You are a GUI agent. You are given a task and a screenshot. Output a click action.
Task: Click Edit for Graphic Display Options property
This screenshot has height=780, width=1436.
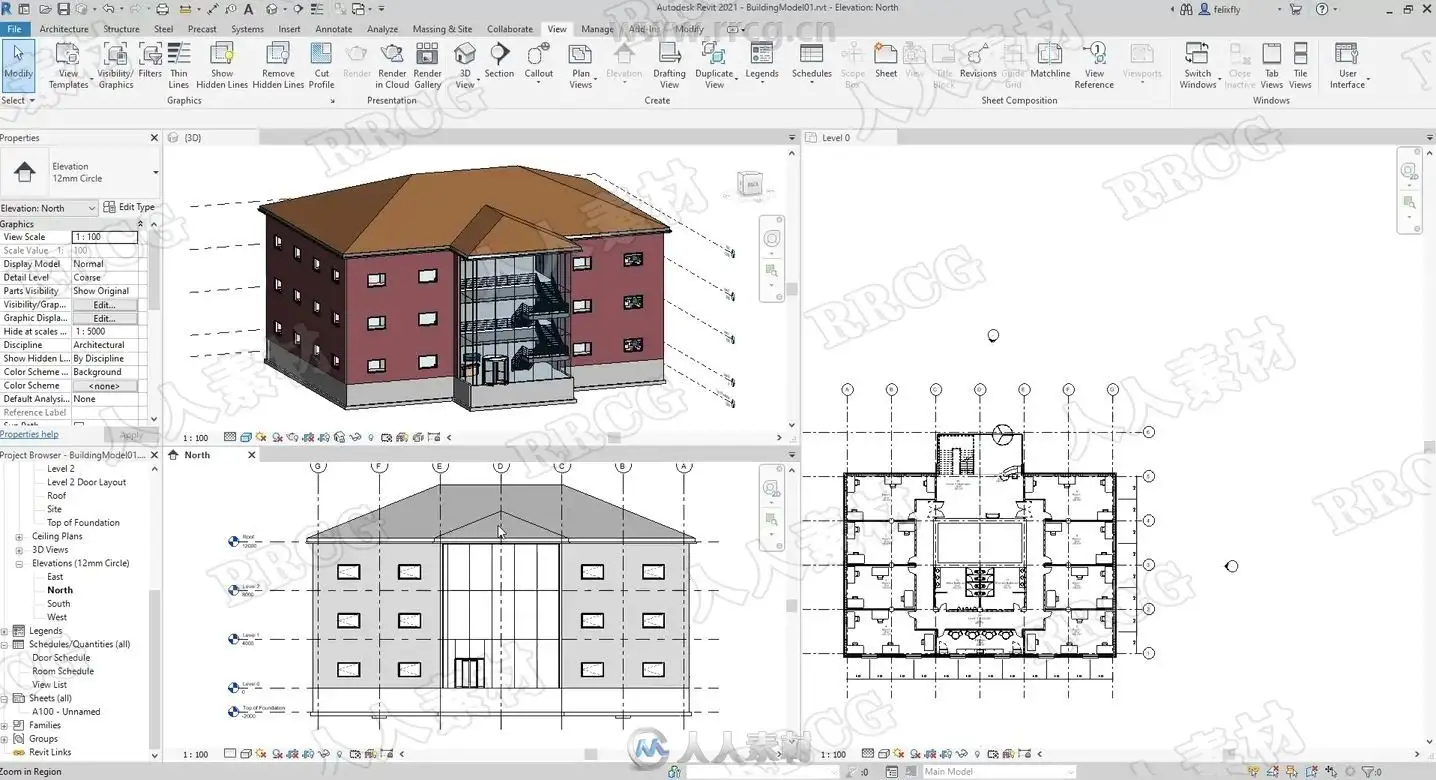(x=104, y=318)
